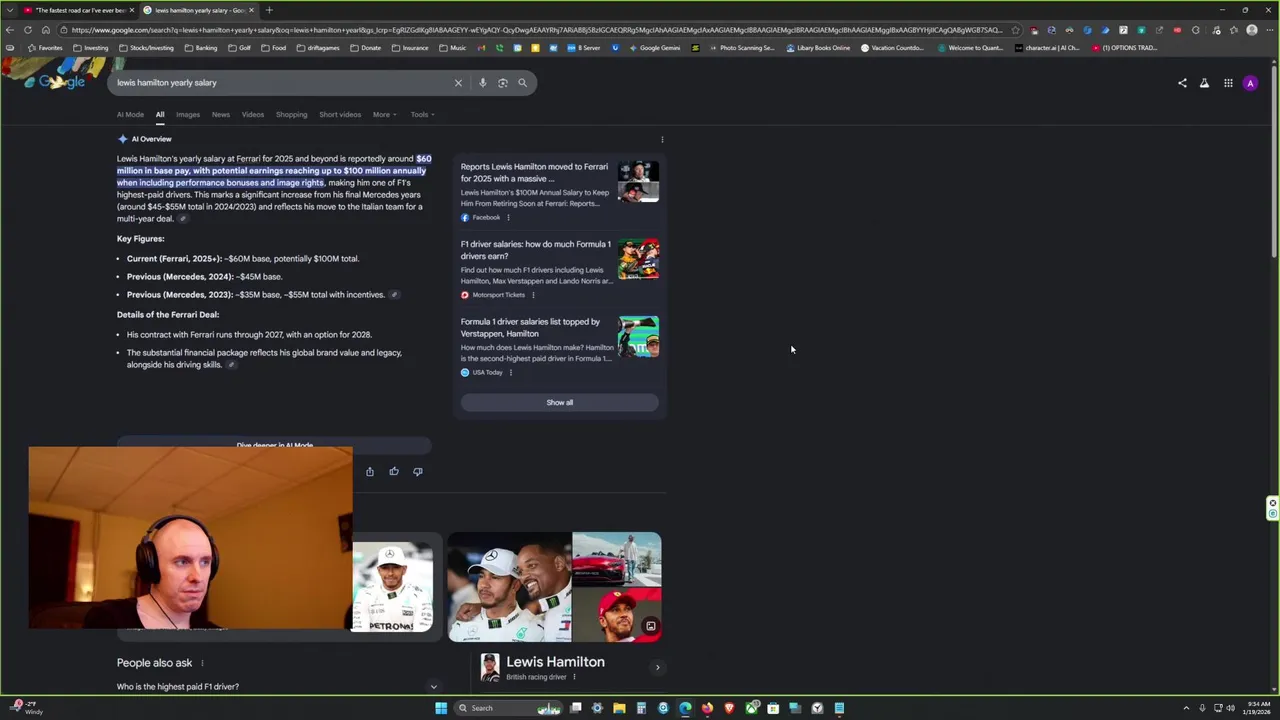The height and width of the screenshot is (720, 1280).
Task: Click the share icon near Google apps
Action: 1182,83
